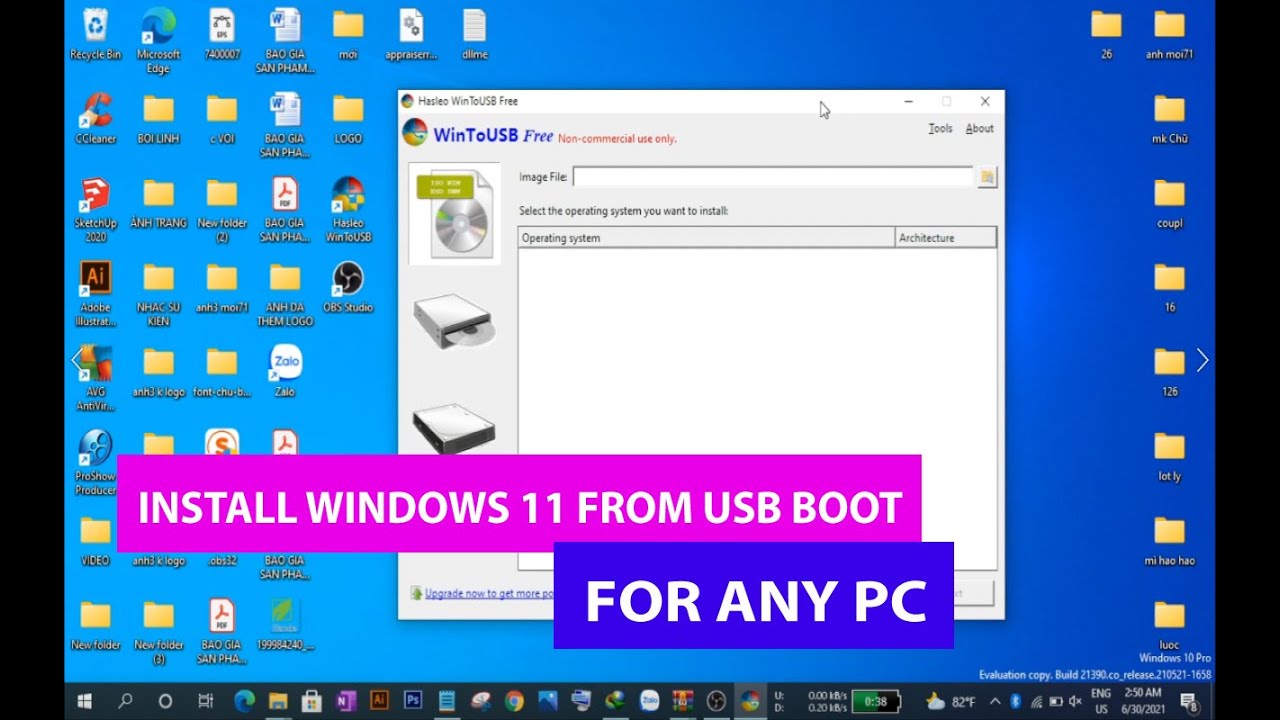Screen dimensions: 1280x720
Task: Select the BAO GIA SAN PHAM... Word document
Action: (285, 40)
